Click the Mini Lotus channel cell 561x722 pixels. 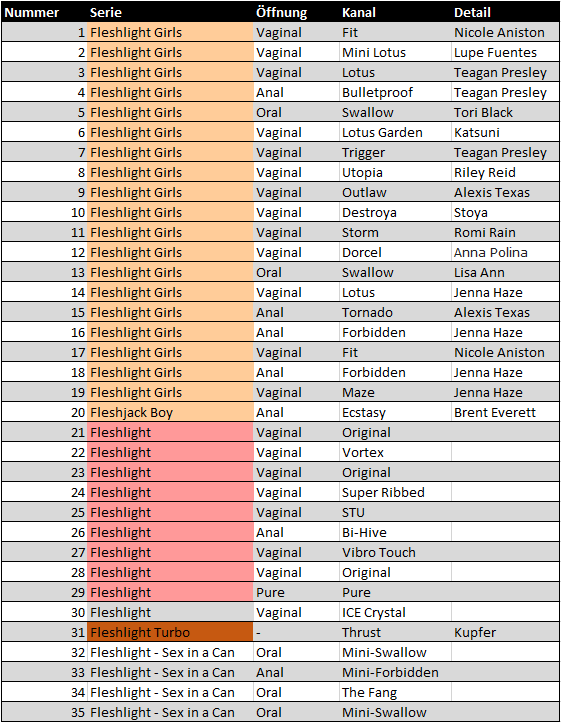[x=395, y=52]
